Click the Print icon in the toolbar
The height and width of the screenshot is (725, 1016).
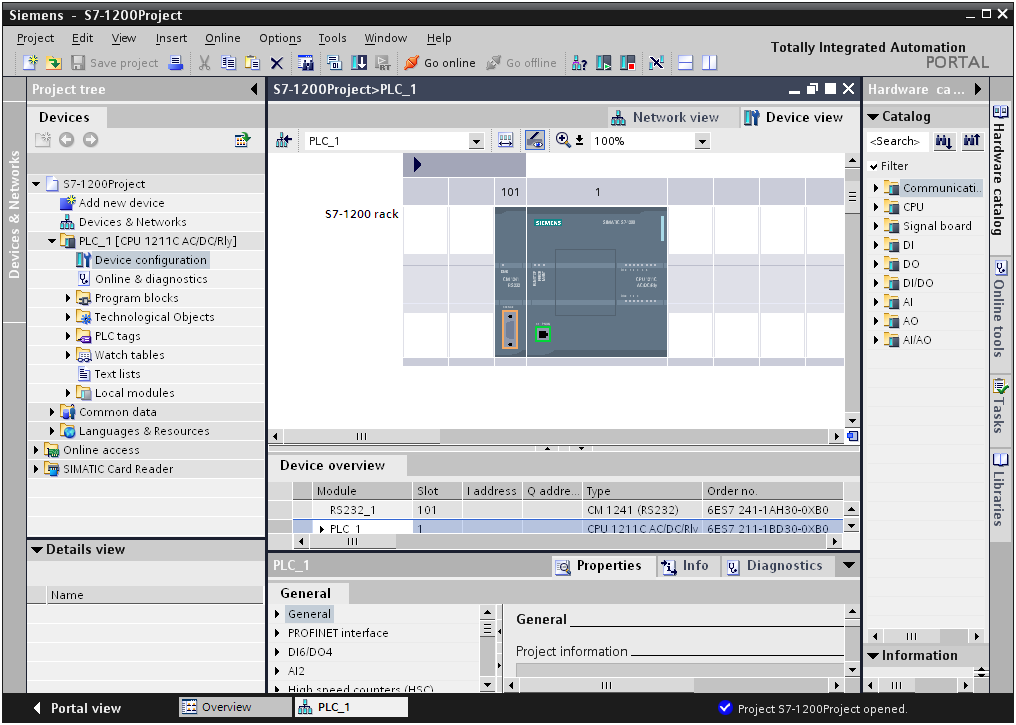[x=176, y=62]
